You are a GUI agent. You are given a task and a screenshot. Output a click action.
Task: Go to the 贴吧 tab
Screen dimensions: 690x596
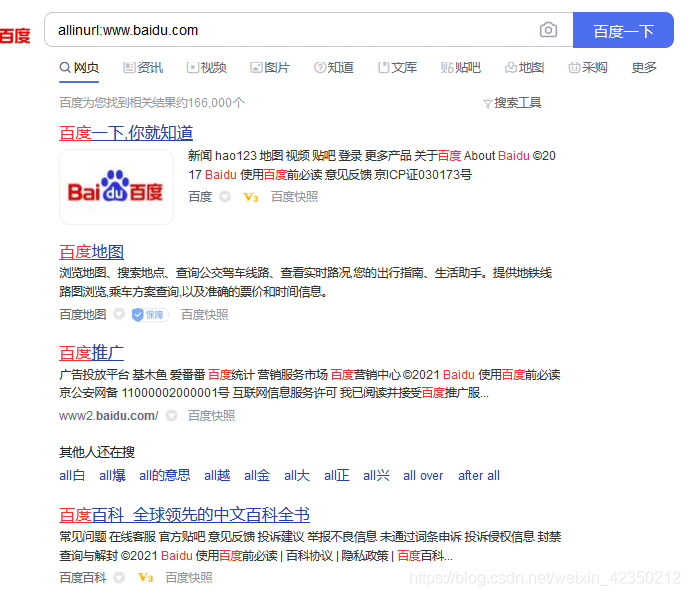[461, 68]
